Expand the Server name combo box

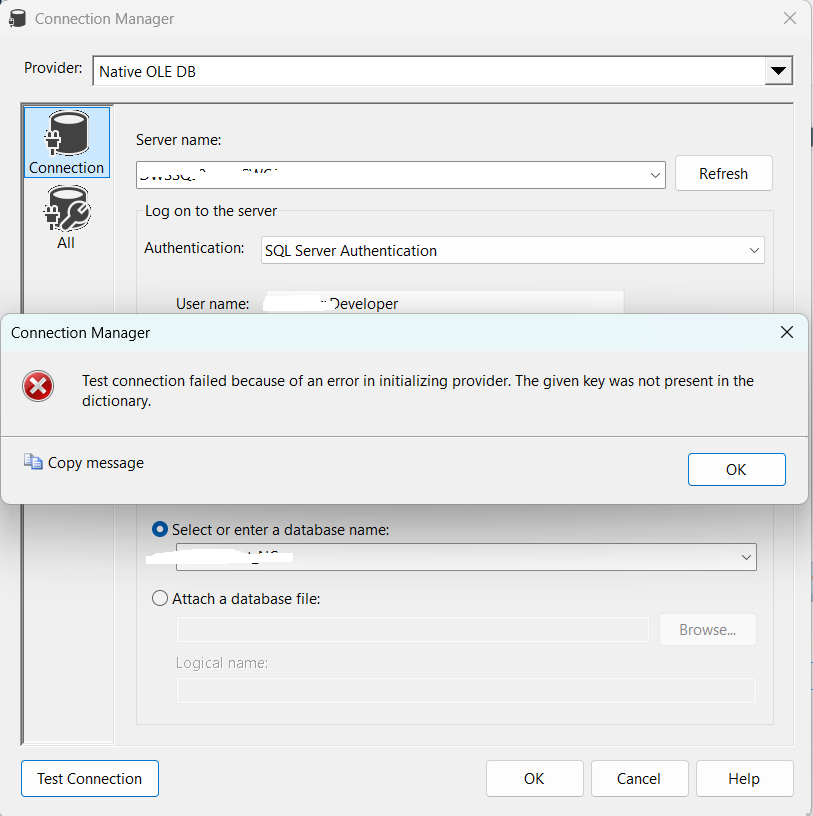coord(655,175)
